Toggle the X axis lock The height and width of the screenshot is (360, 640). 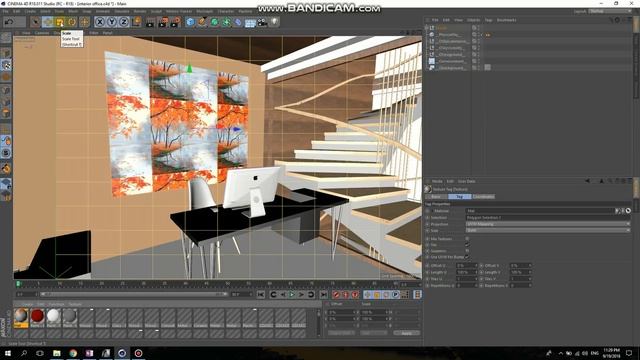point(100,22)
